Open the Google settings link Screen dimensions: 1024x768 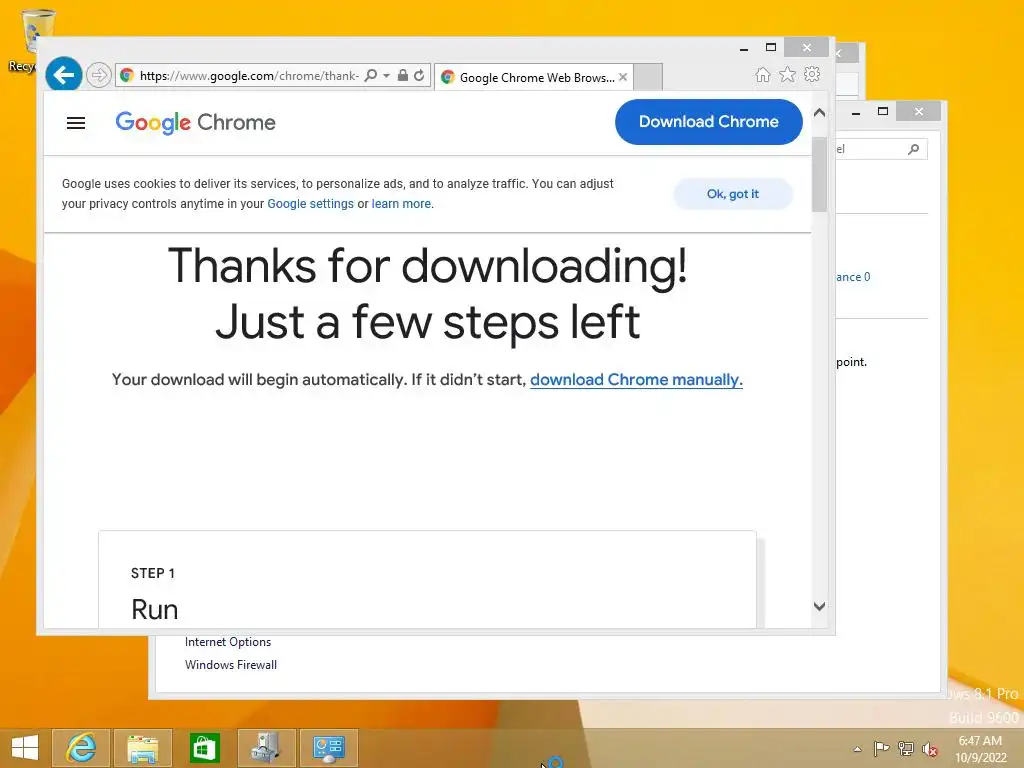tap(310, 204)
